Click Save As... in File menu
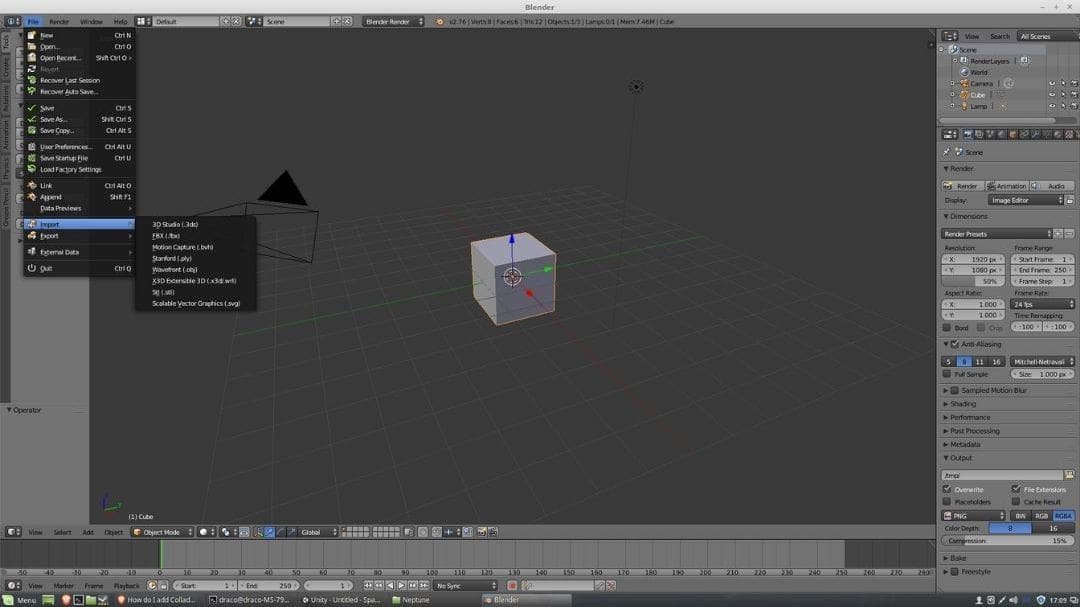 (x=79, y=119)
